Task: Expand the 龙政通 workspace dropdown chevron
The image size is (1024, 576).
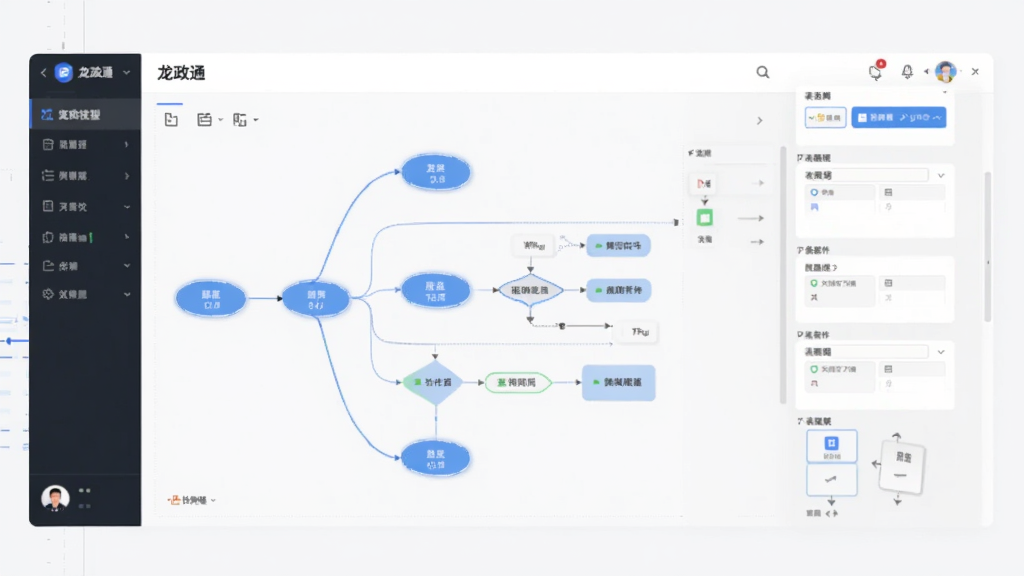Action: (127, 72)
